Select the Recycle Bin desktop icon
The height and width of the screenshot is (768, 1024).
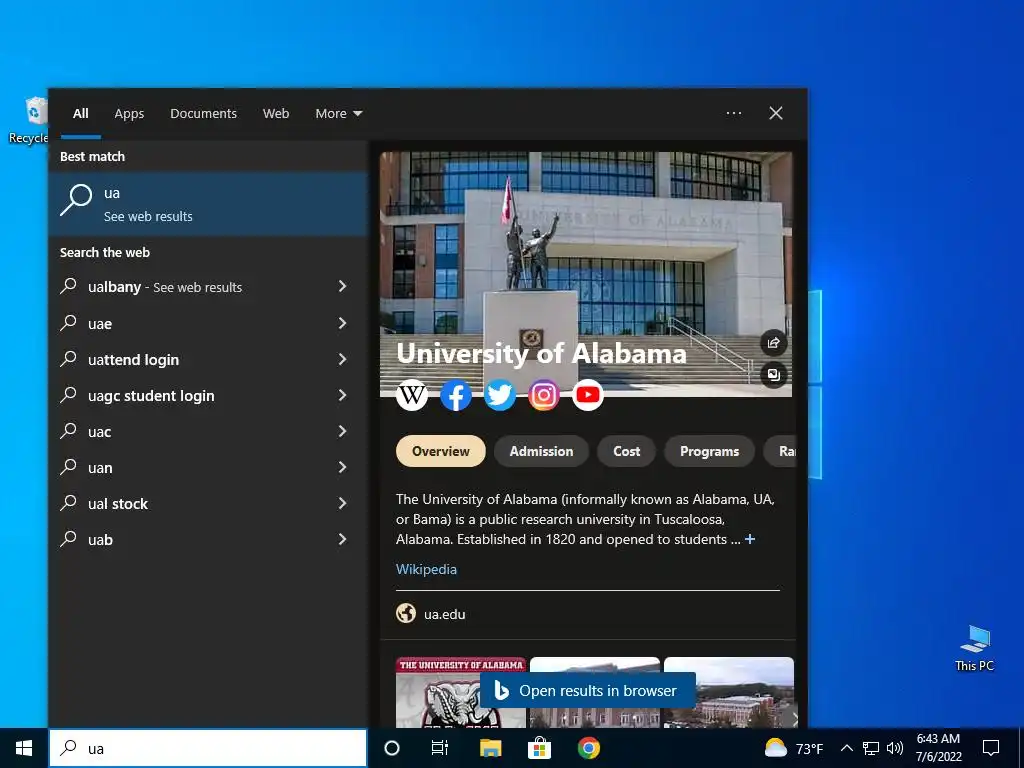coord(29,120)
